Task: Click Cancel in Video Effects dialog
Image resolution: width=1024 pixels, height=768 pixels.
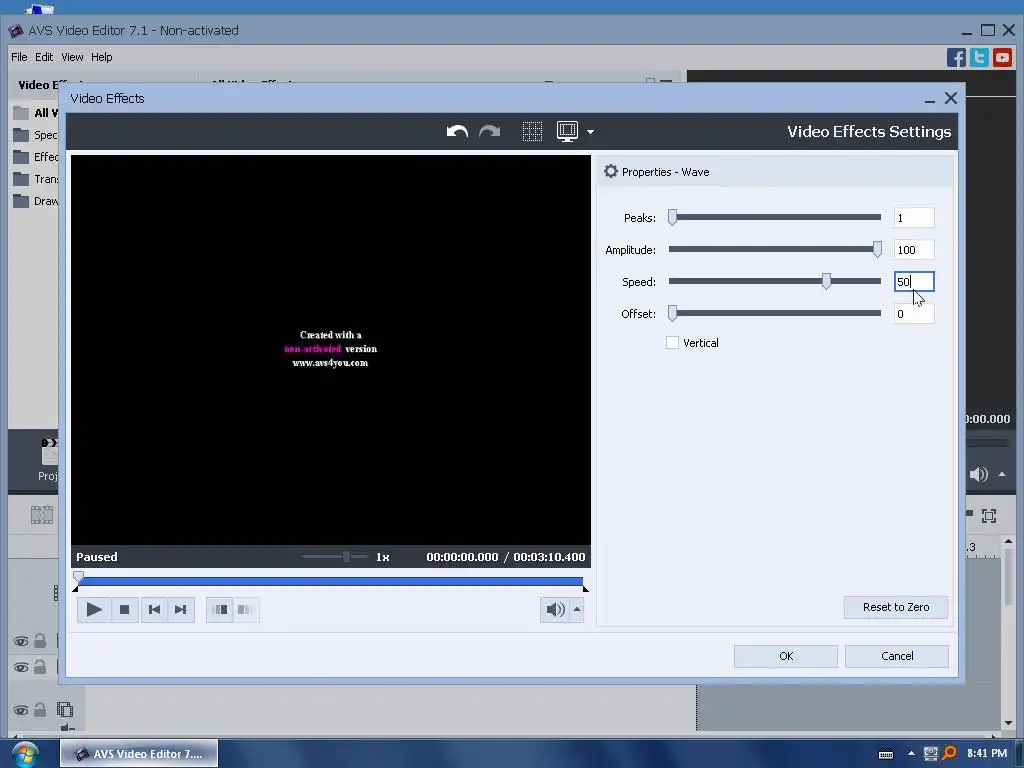Action: (897, 656)
